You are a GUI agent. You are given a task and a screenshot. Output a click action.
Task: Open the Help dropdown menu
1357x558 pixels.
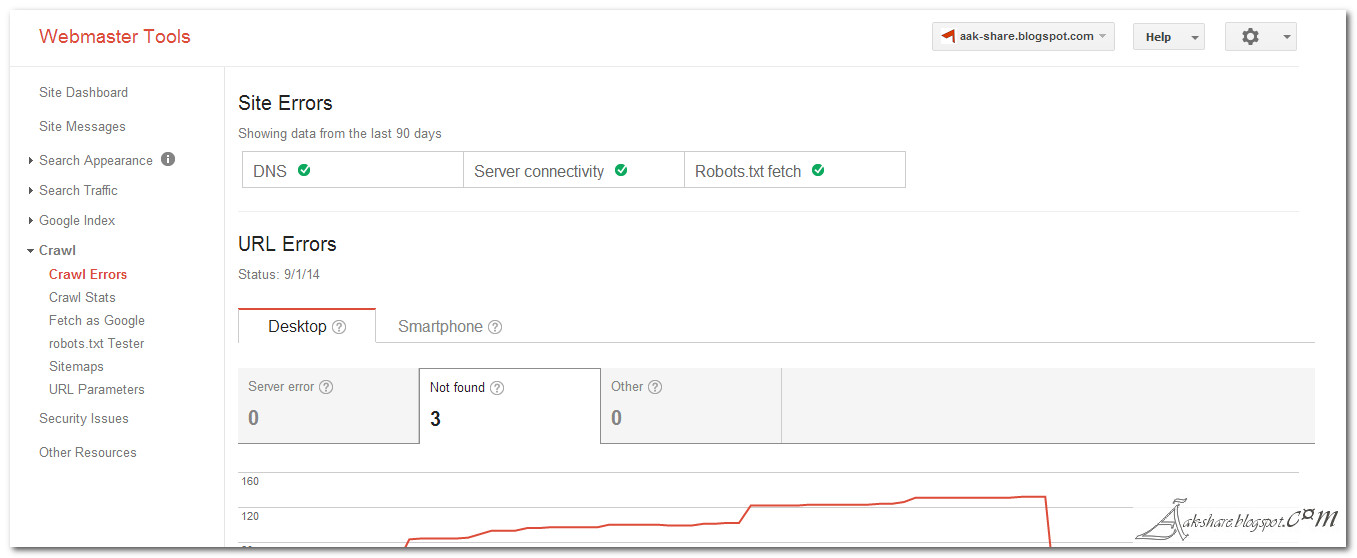1168,37
